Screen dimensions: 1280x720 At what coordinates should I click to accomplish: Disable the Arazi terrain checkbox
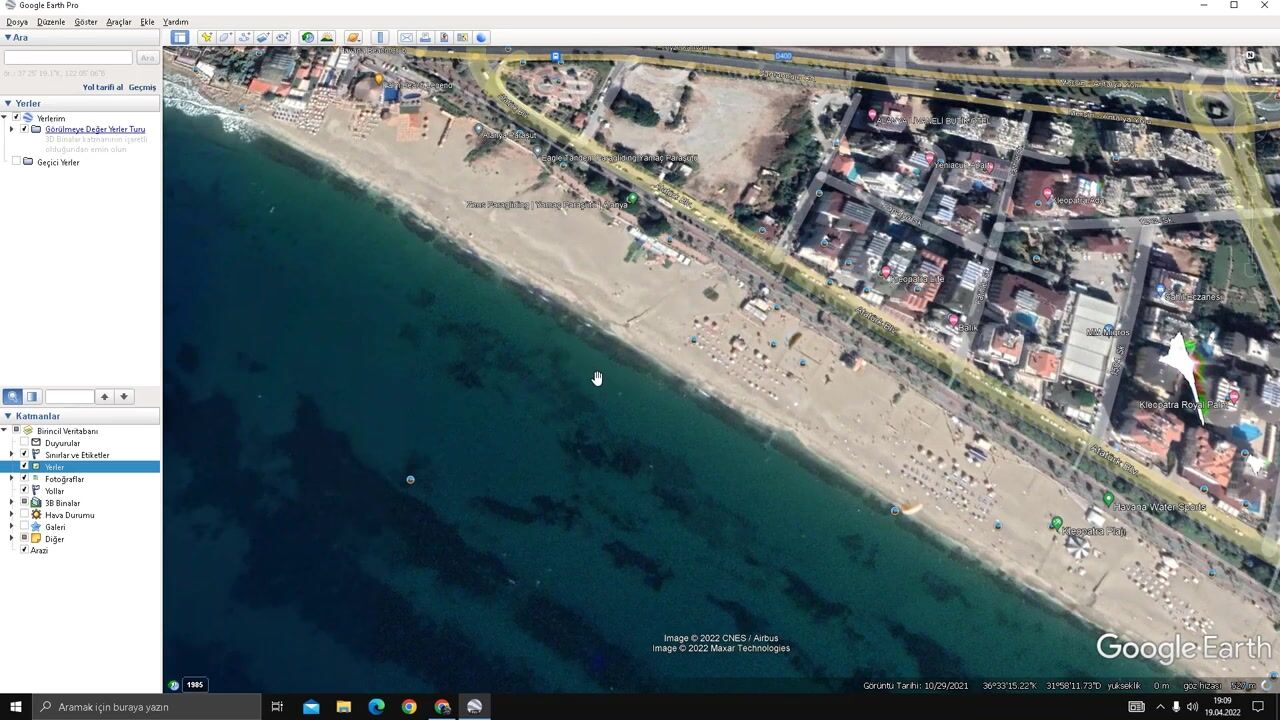click(x=24, y=550)
